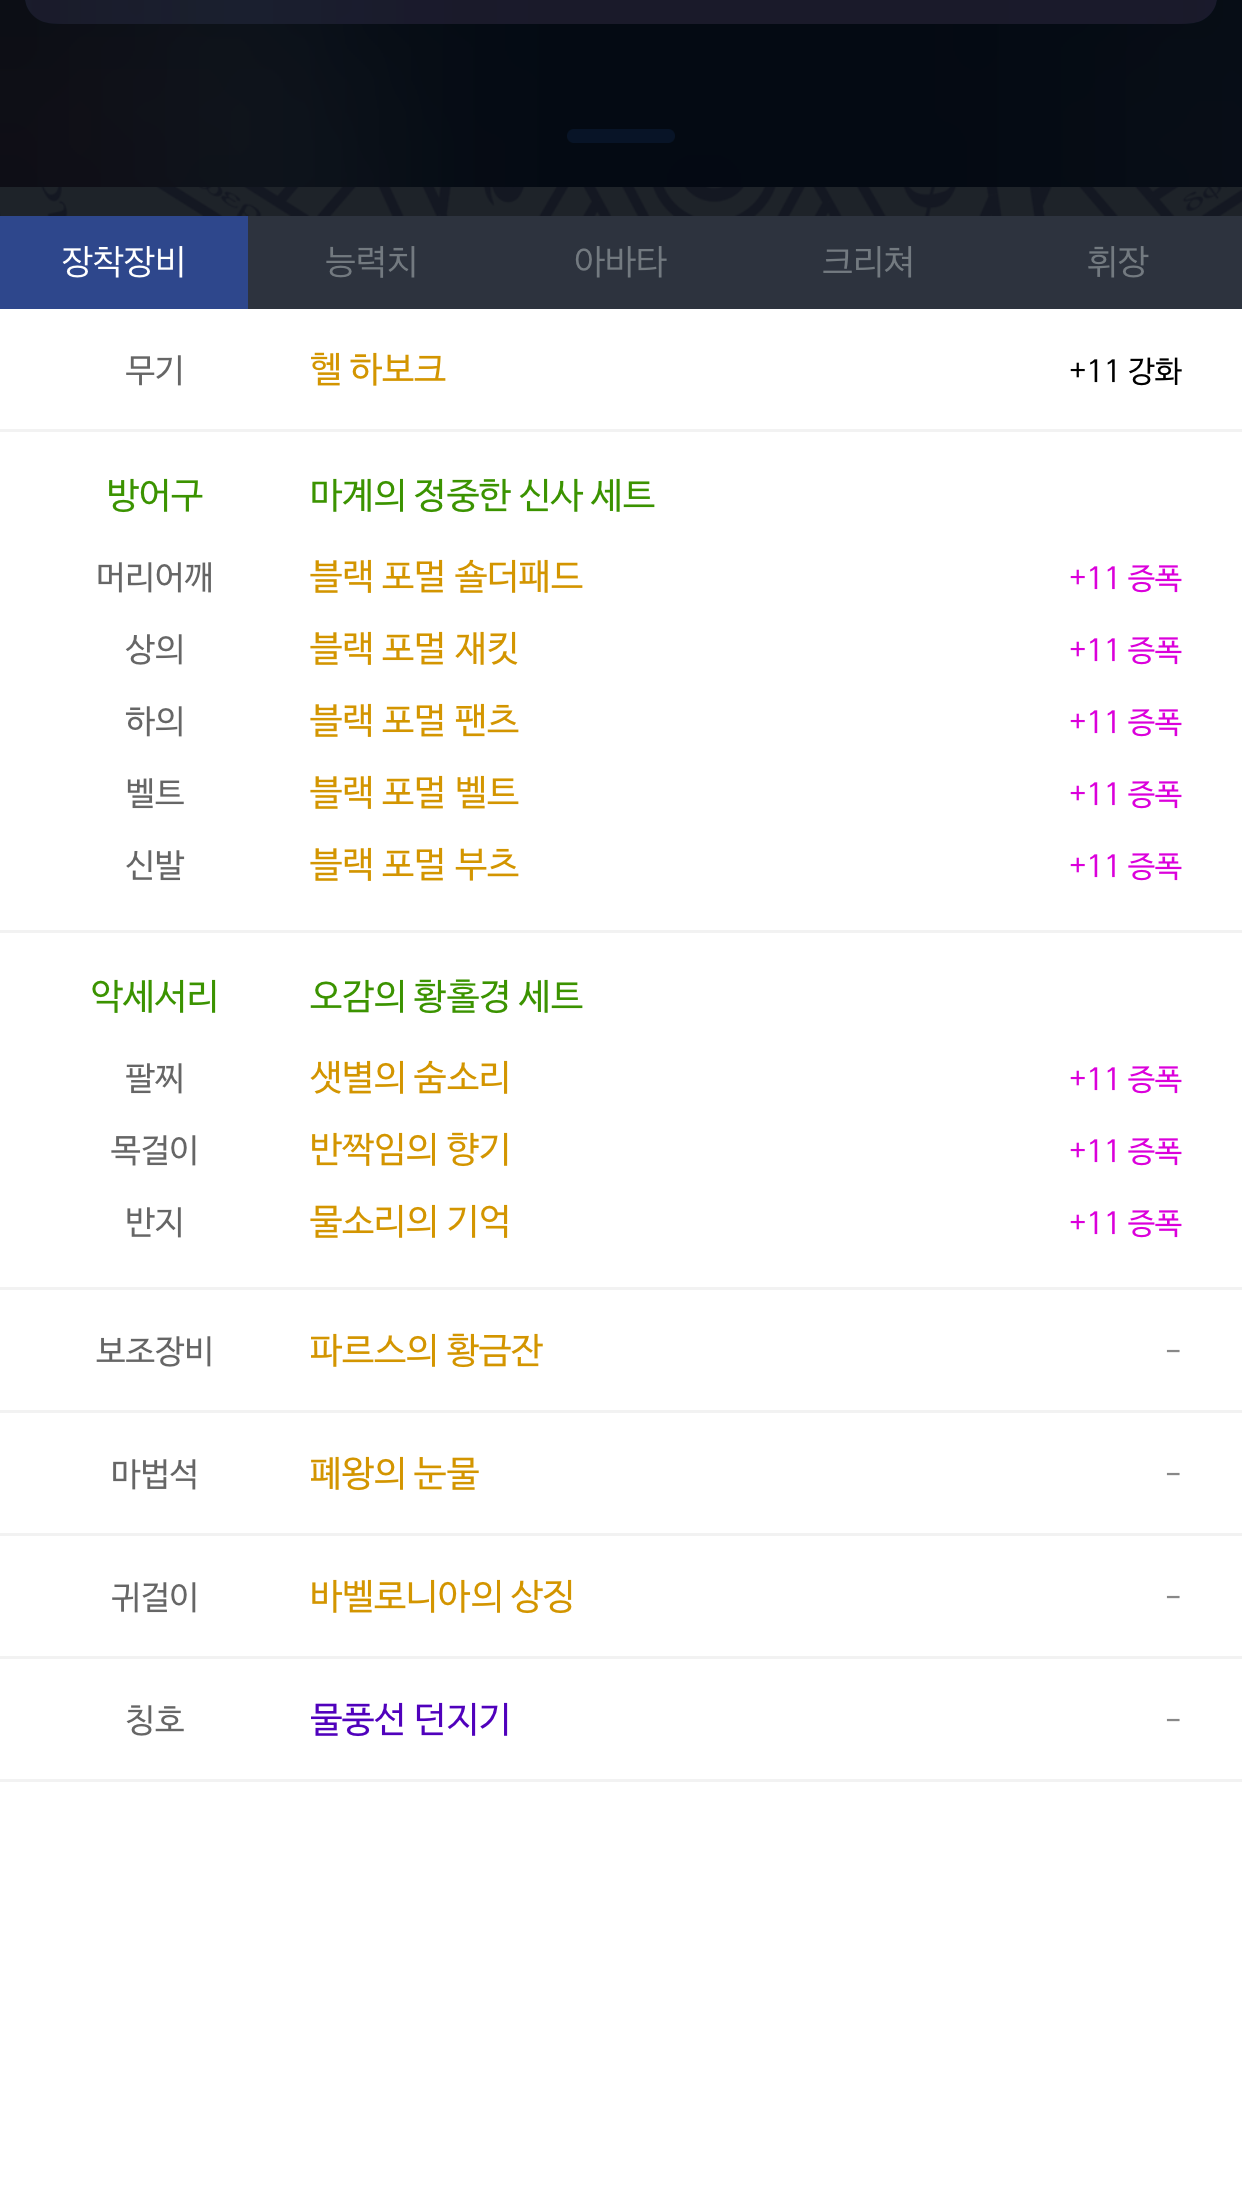Open the 블랙 포멀 팬츠 item
The height and width of the screenshot is (2208, 1242).
coord(414,721)
